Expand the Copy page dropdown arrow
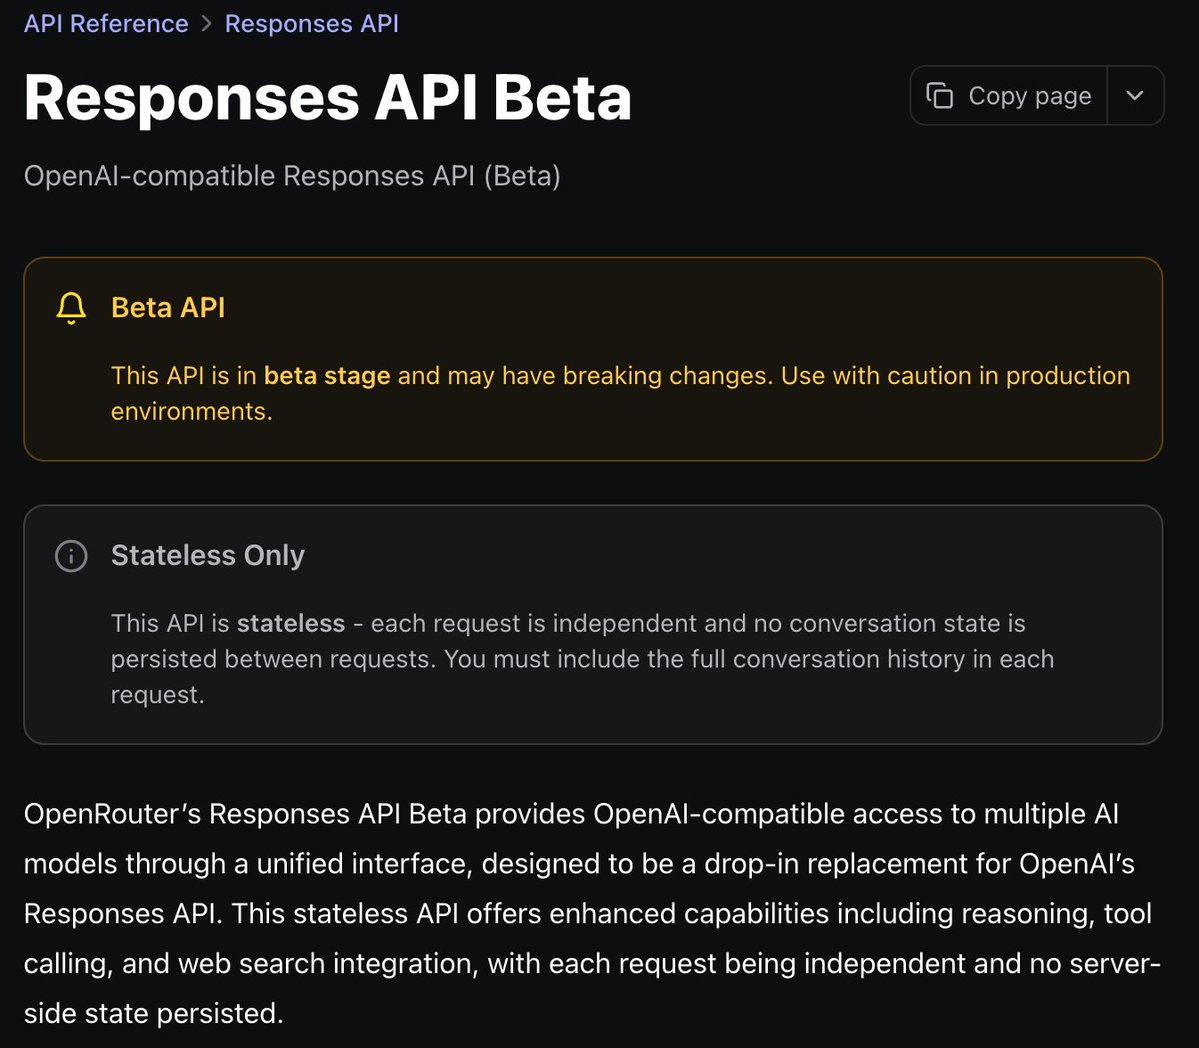Viewport: 1199px width, 1048px height. click(x=1135, y=96)
